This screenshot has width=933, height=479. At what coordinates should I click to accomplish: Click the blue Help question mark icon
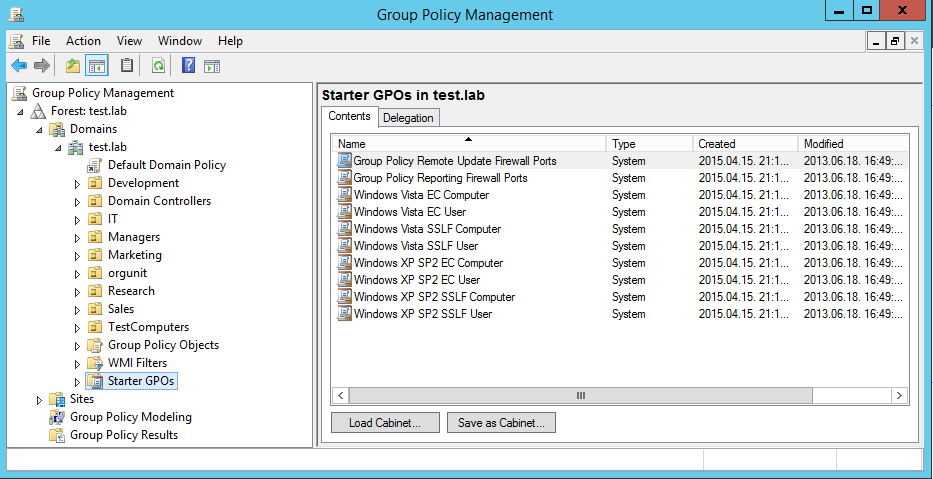point(189,65)
